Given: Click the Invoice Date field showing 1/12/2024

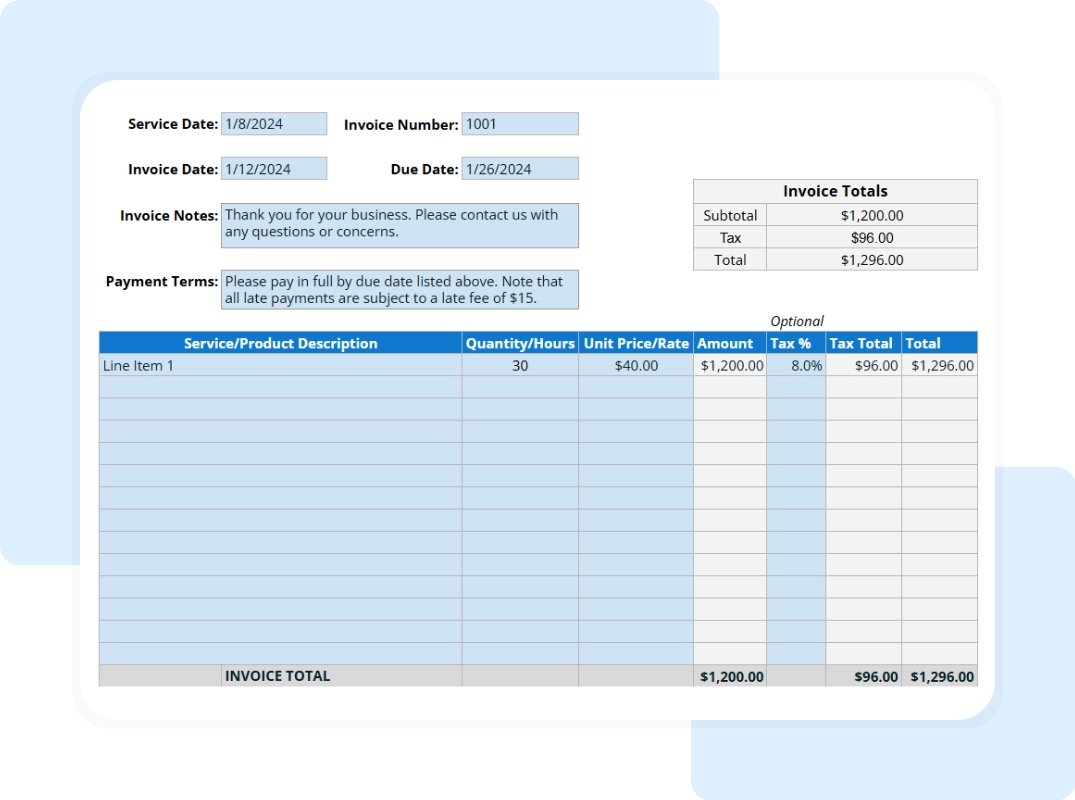Looking at the screenshot, I should tap(272, 168).
